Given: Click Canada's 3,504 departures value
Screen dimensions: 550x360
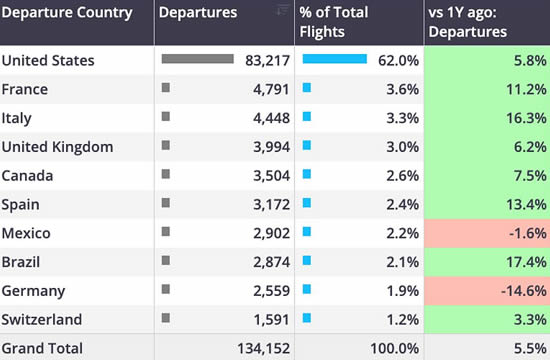Looking at the screenshot, I should point(271,176).
